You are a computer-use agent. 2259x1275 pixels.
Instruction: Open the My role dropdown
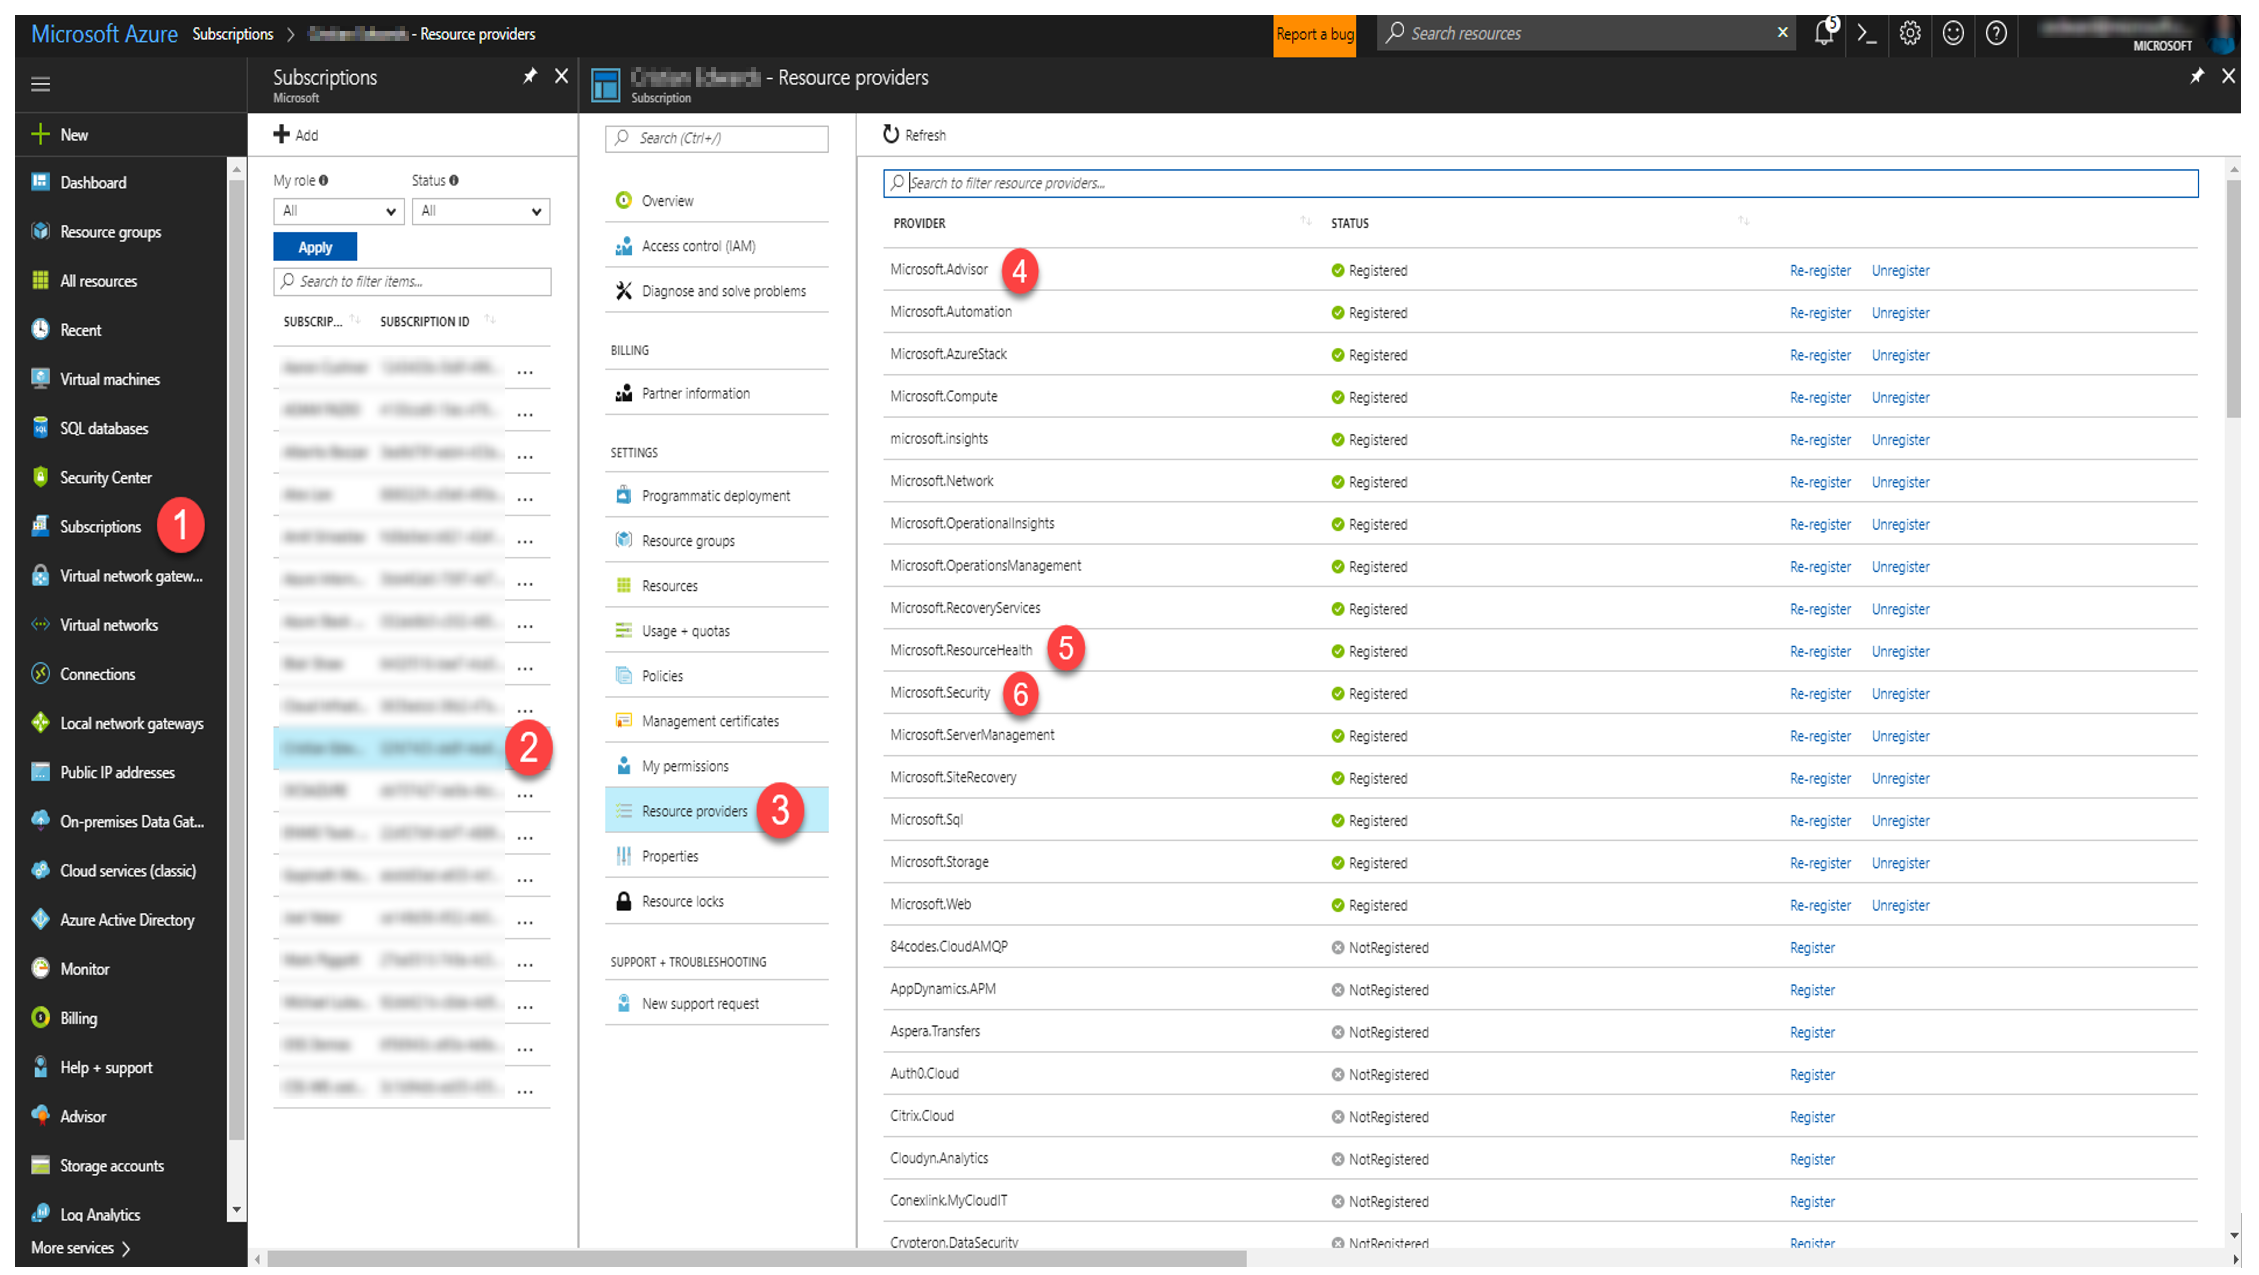pos(338,211)
